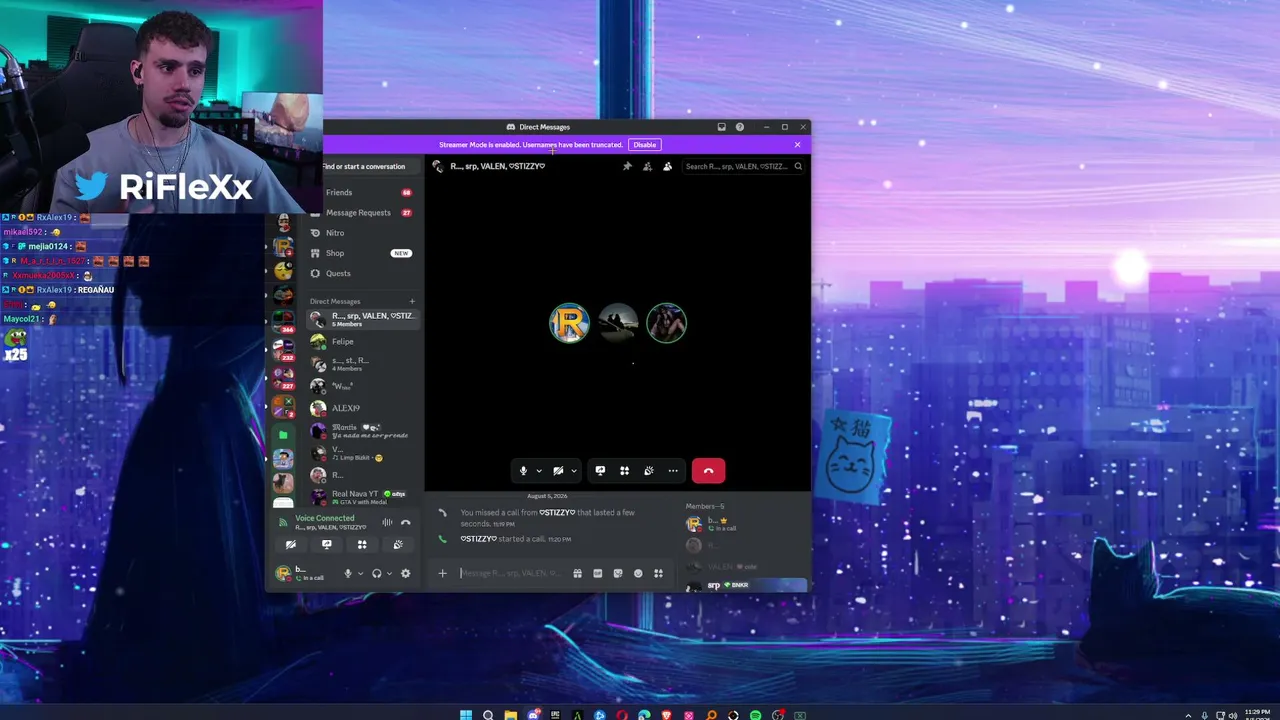Open the Discord Shop
Screen dimensions: 1280x720
361,253
